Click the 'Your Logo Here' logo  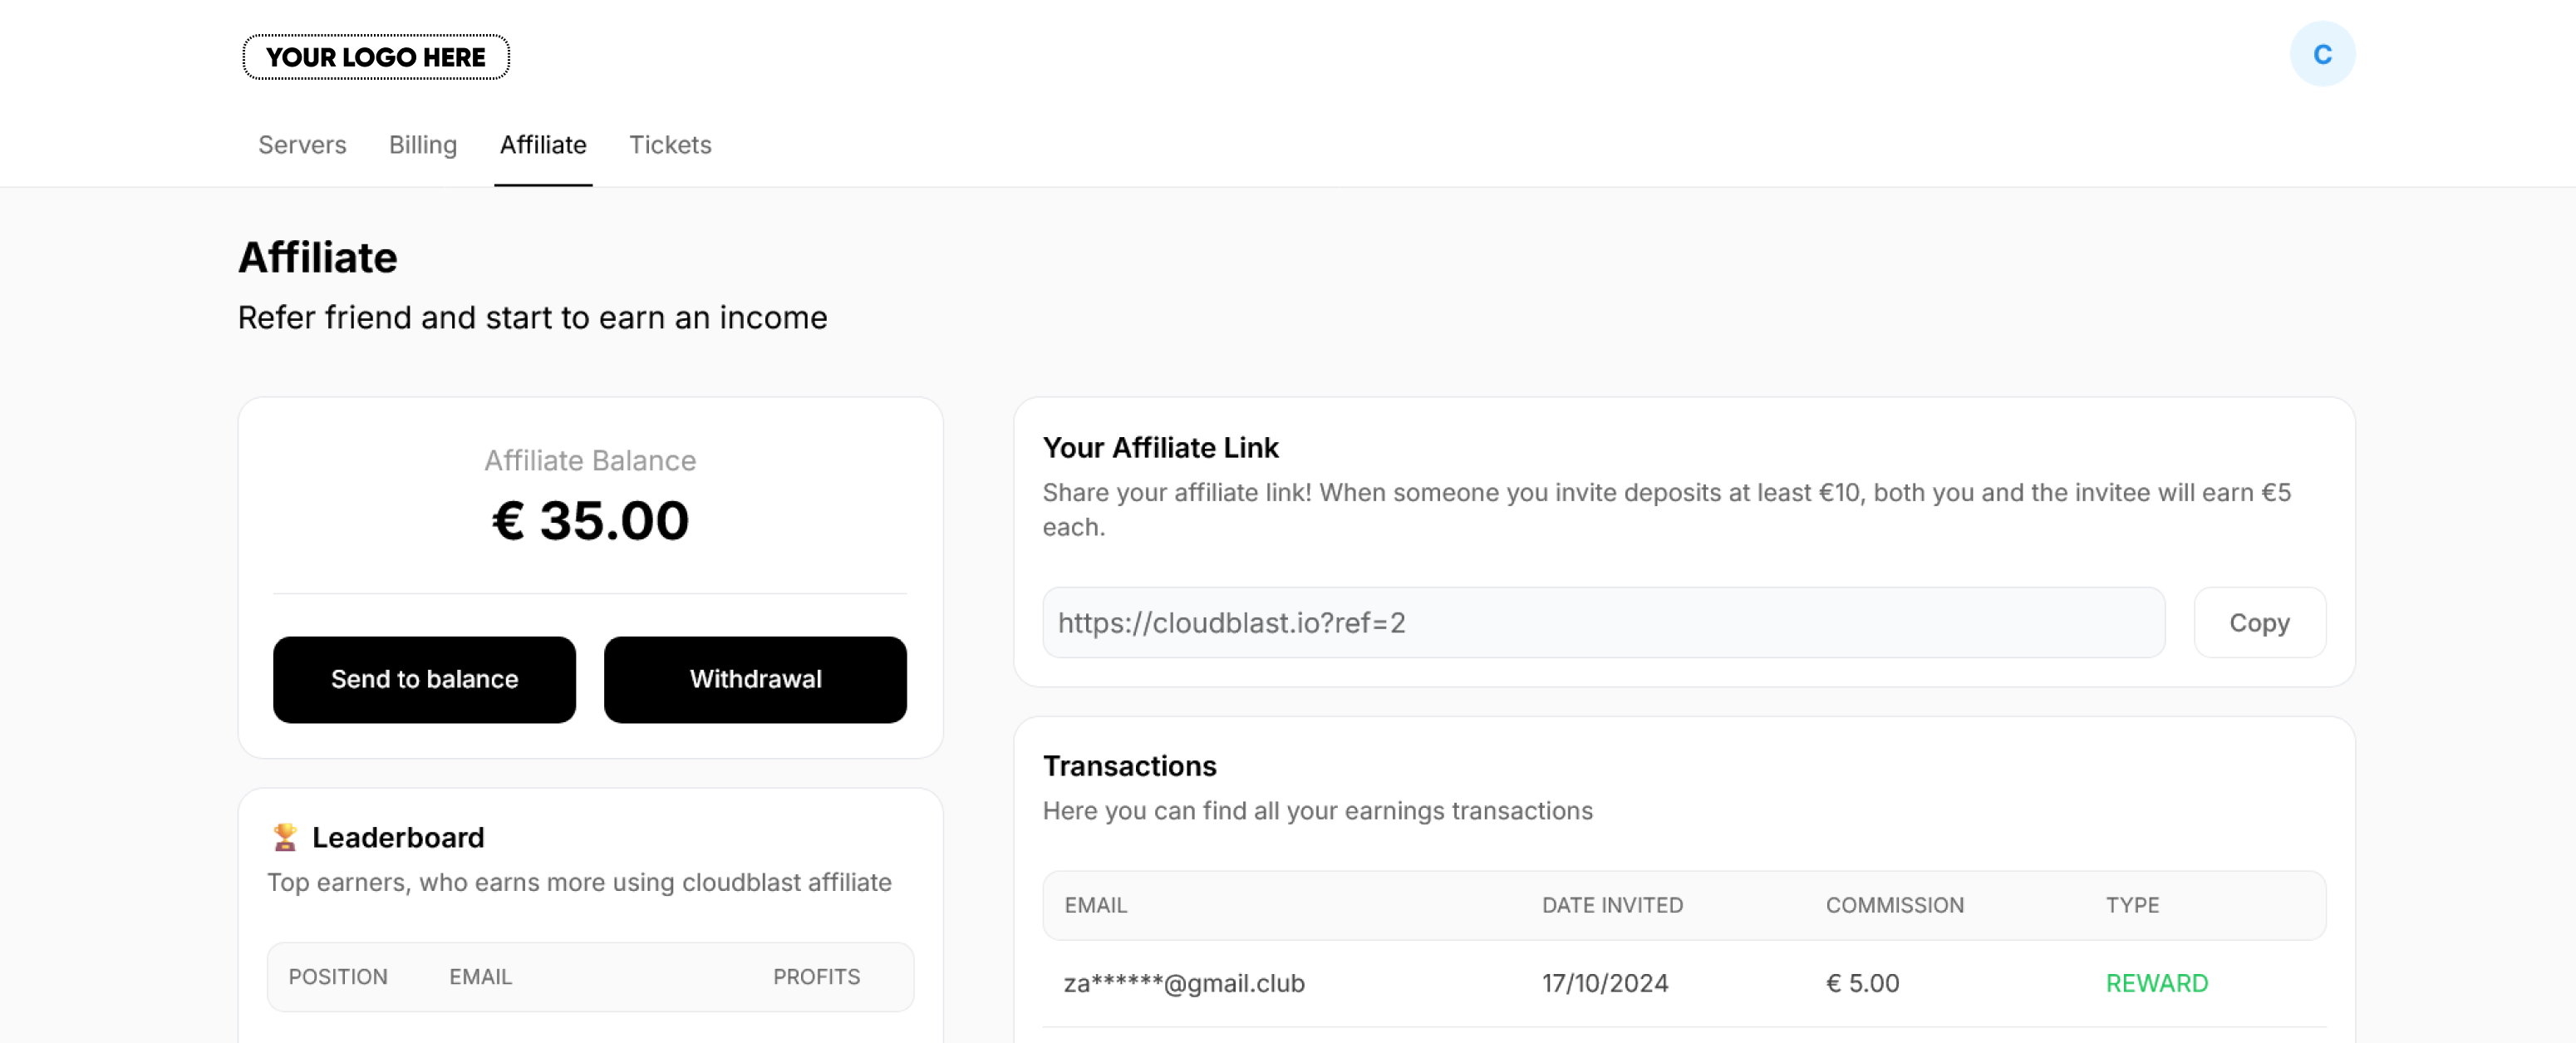coord(376,57)
